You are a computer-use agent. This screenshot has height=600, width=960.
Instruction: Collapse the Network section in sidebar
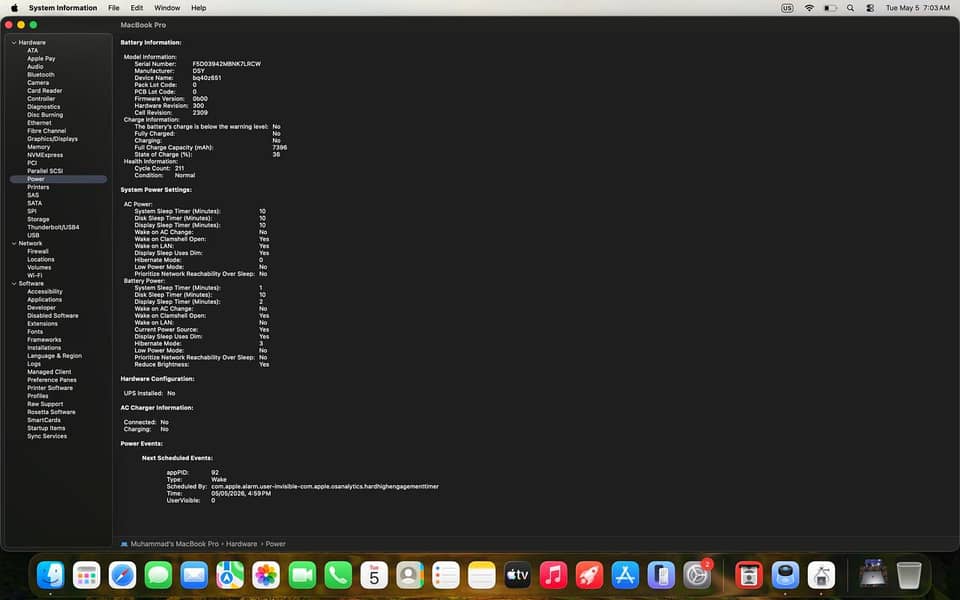point(14,243)
